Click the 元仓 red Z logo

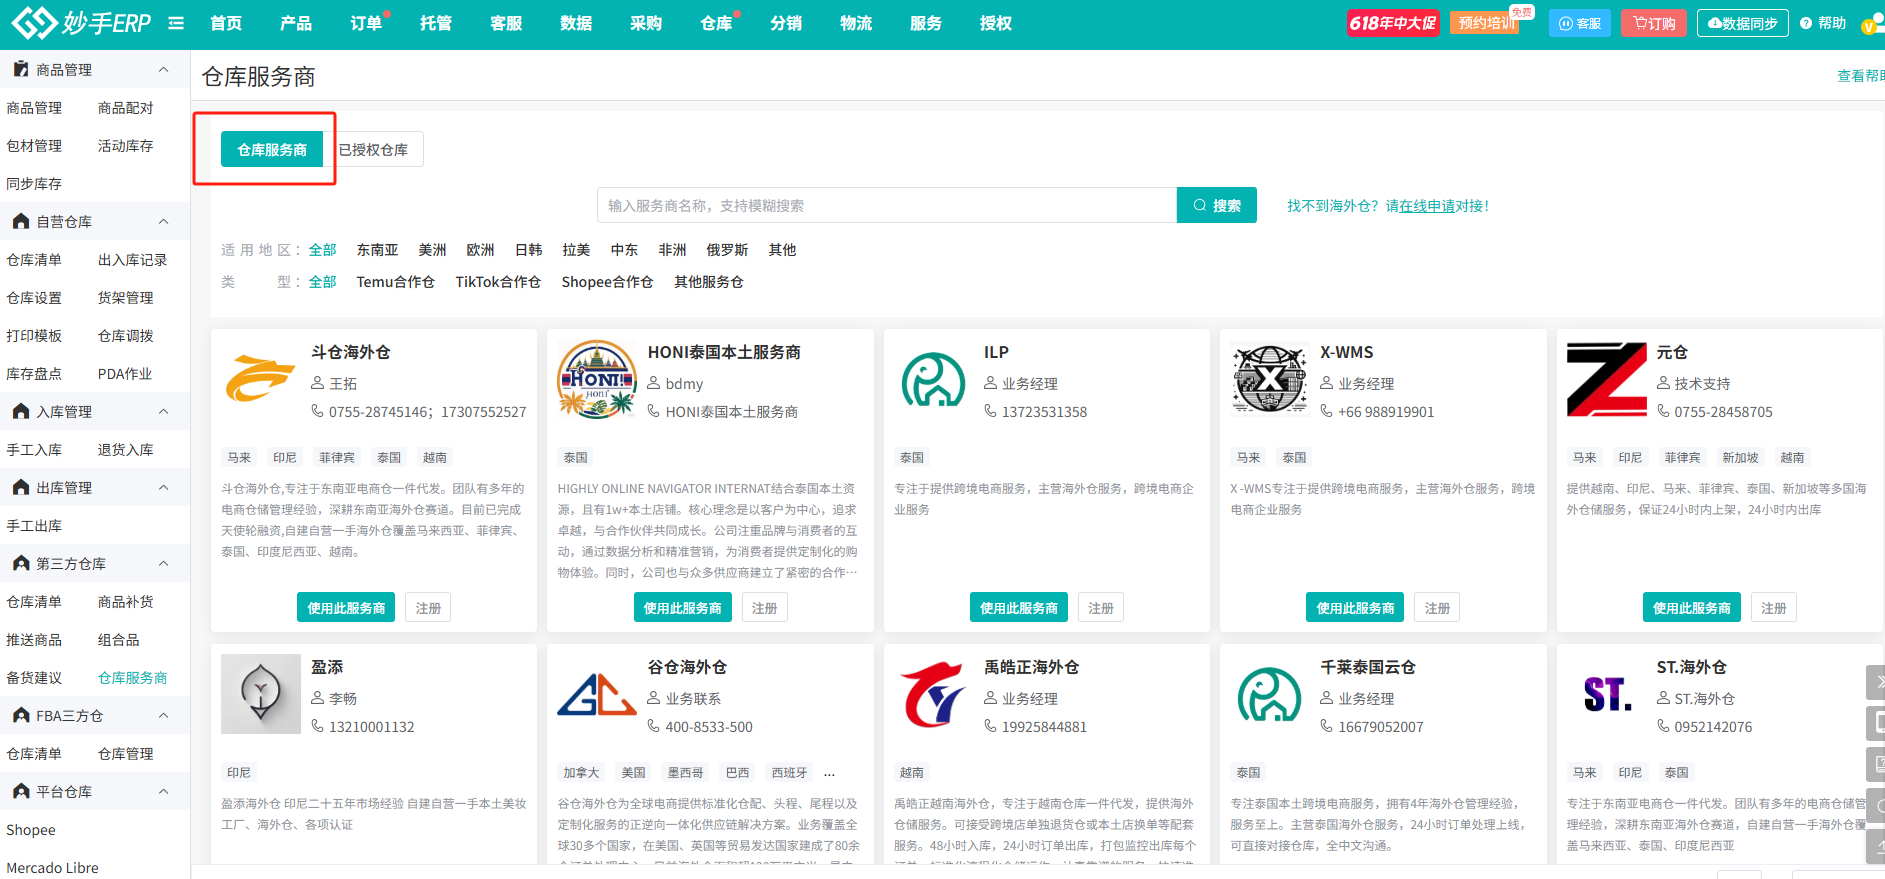1606,379
